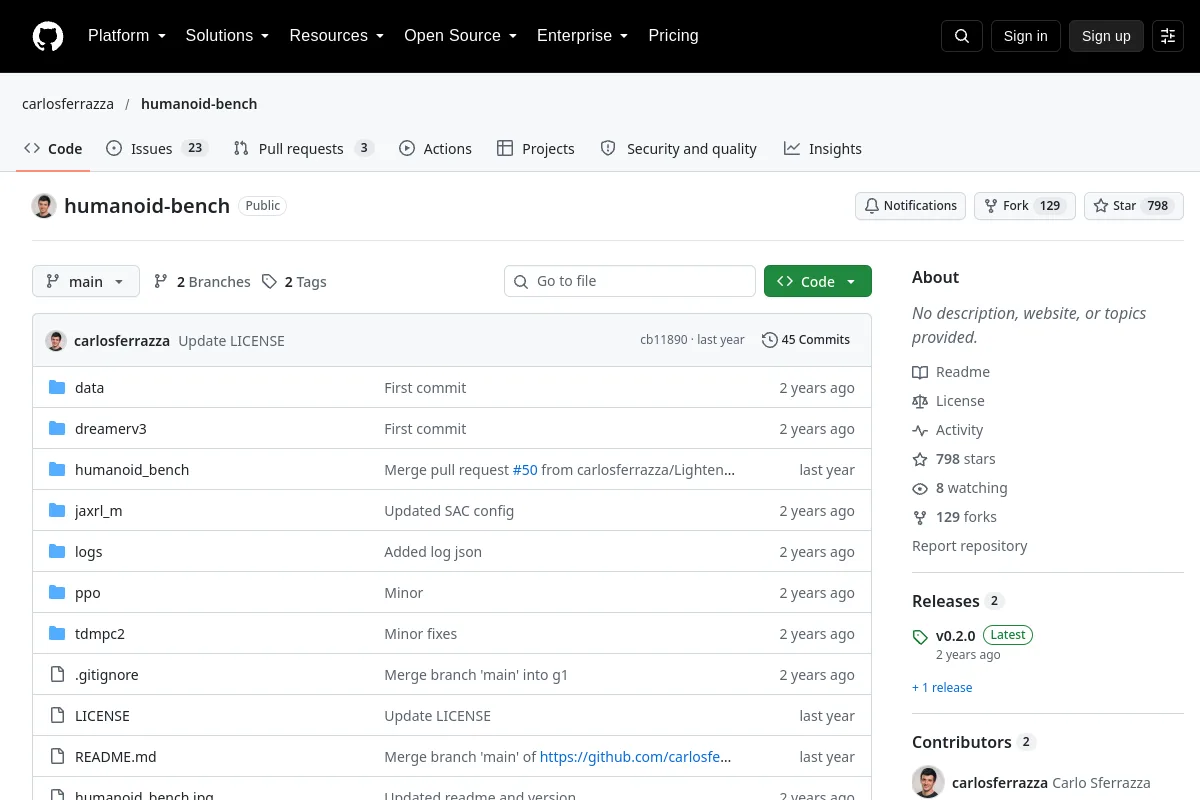Click the tag icon next to v0.2.0
This screenshot has width=1200, height=800.
[920, 637]
